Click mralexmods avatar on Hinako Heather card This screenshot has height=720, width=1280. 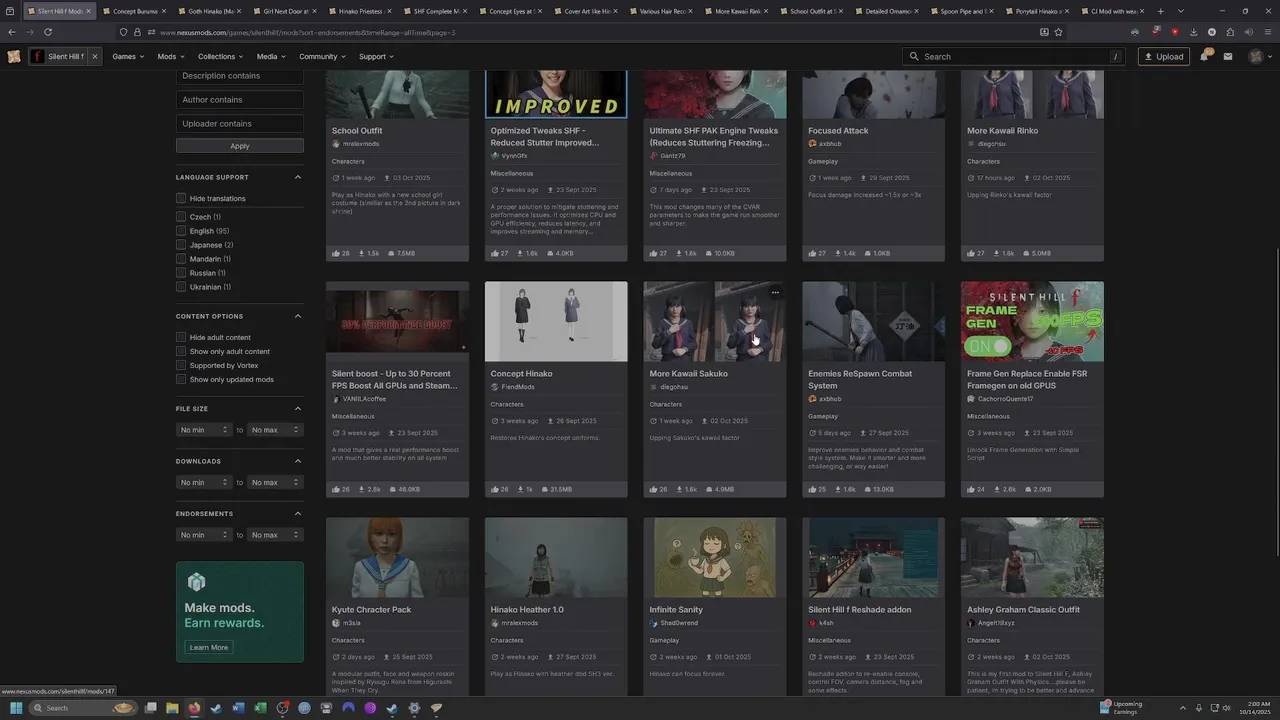pos(495,623)
